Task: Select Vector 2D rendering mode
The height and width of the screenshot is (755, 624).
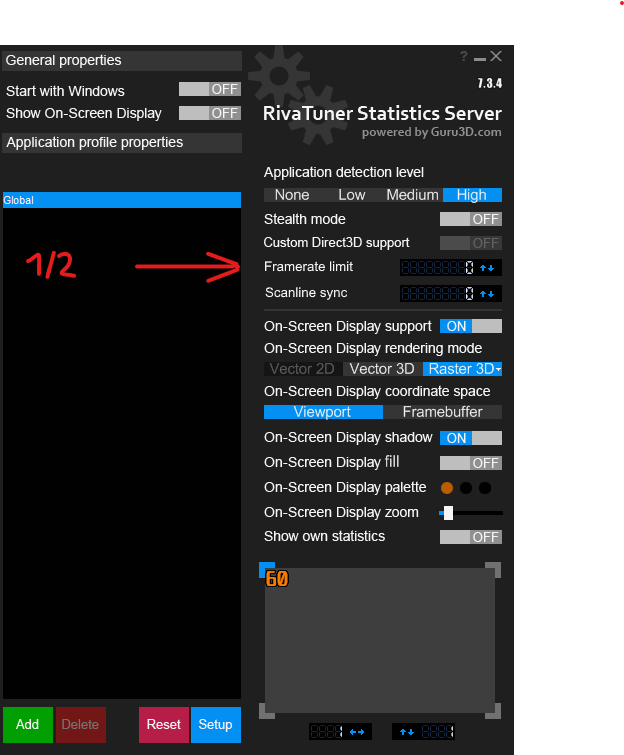Action: 302,369
